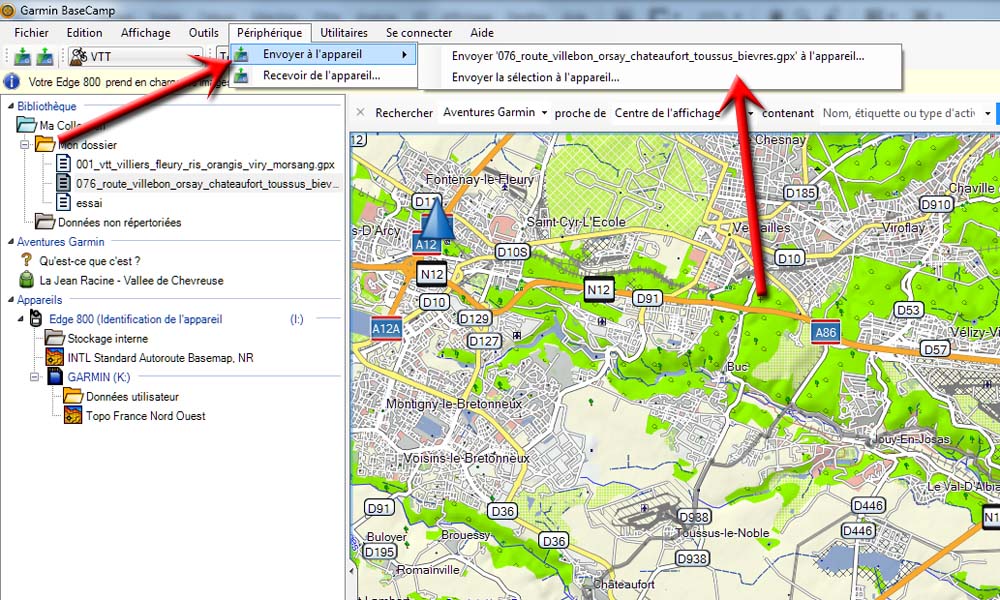The image size is (1000, 600).
Task: Click the A12A highway shield on map
Action: point(386,328)
